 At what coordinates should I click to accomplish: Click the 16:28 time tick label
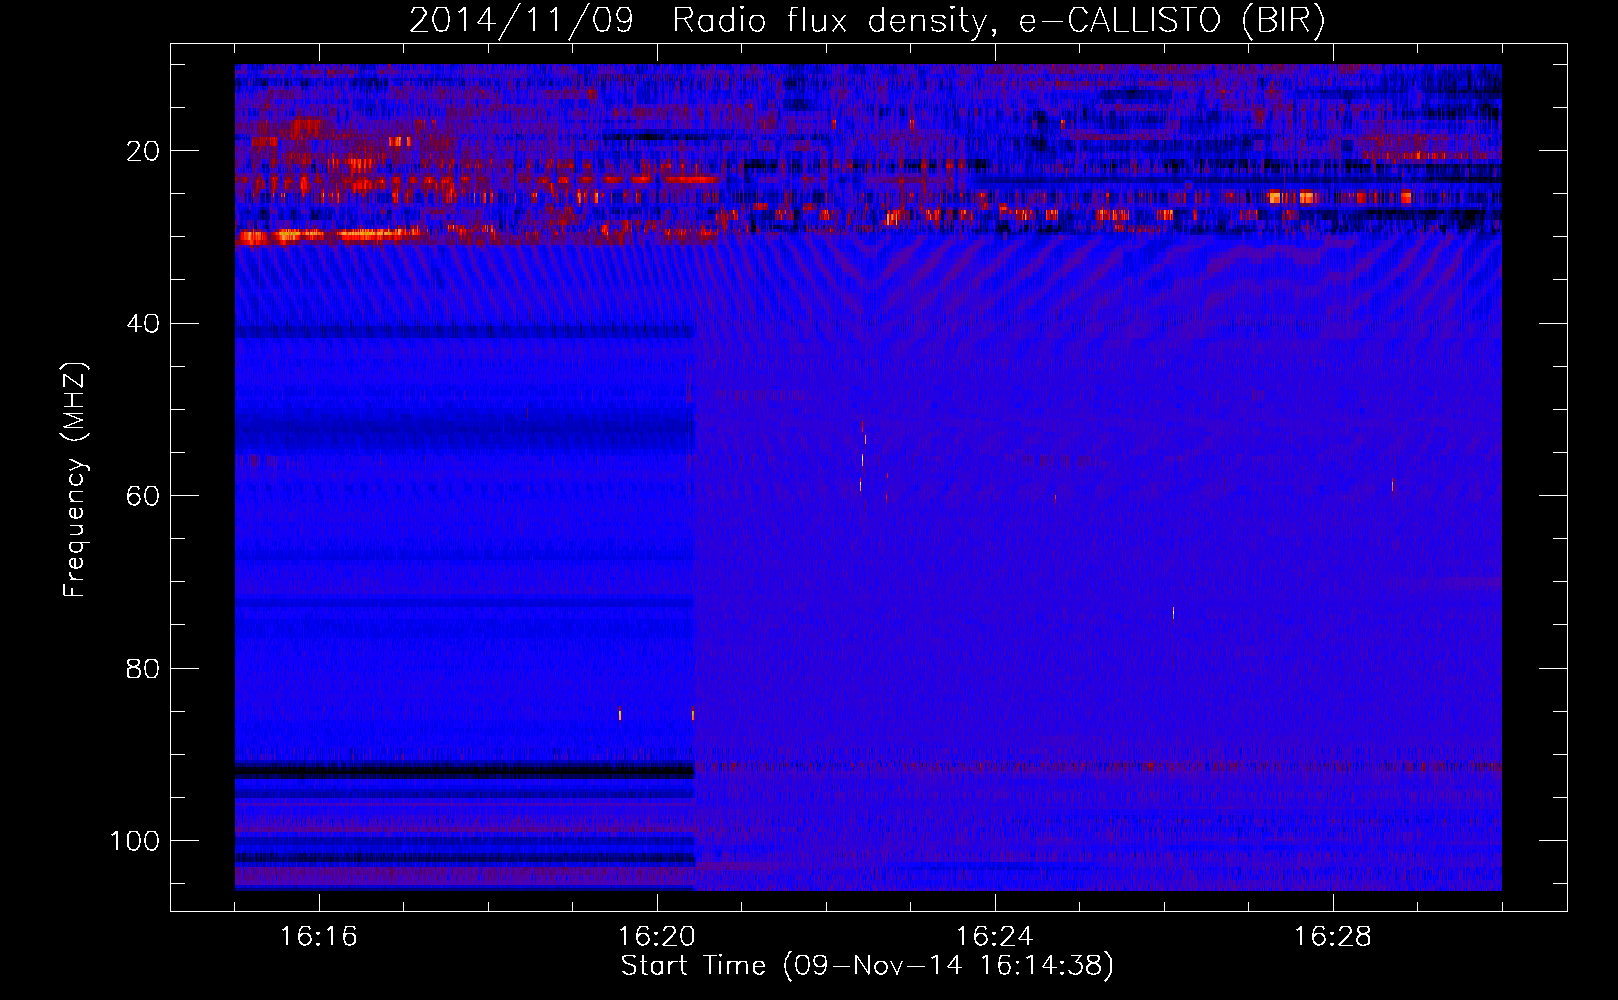coord(1333,937)
